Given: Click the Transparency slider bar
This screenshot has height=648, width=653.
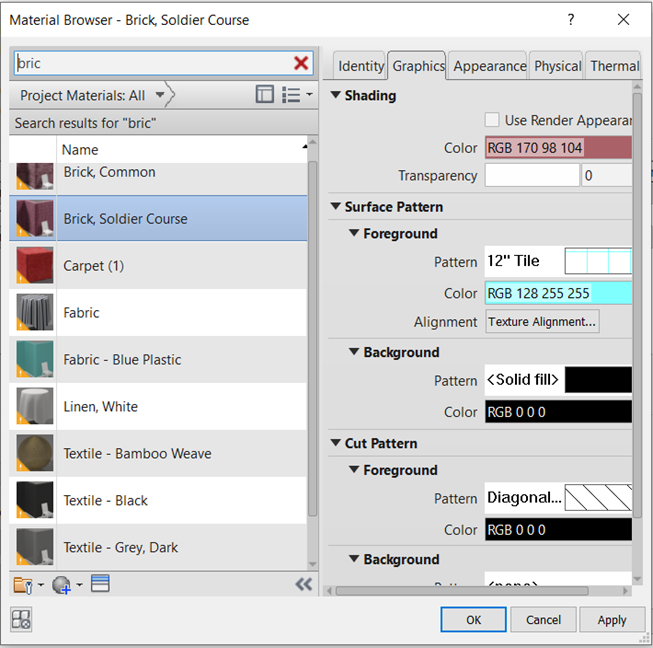Looking at the screenshot, I should 532,175.
